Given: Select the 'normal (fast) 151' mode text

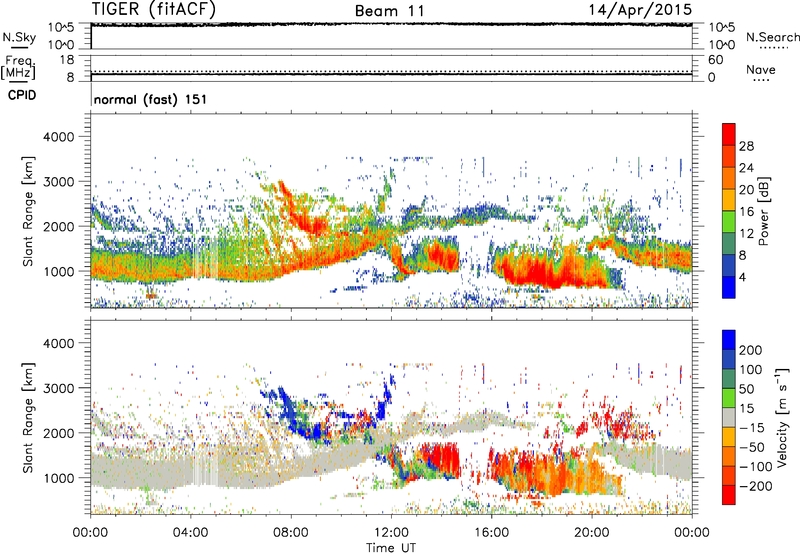Looking at the screenshot, I should click(x=151, y=99).
